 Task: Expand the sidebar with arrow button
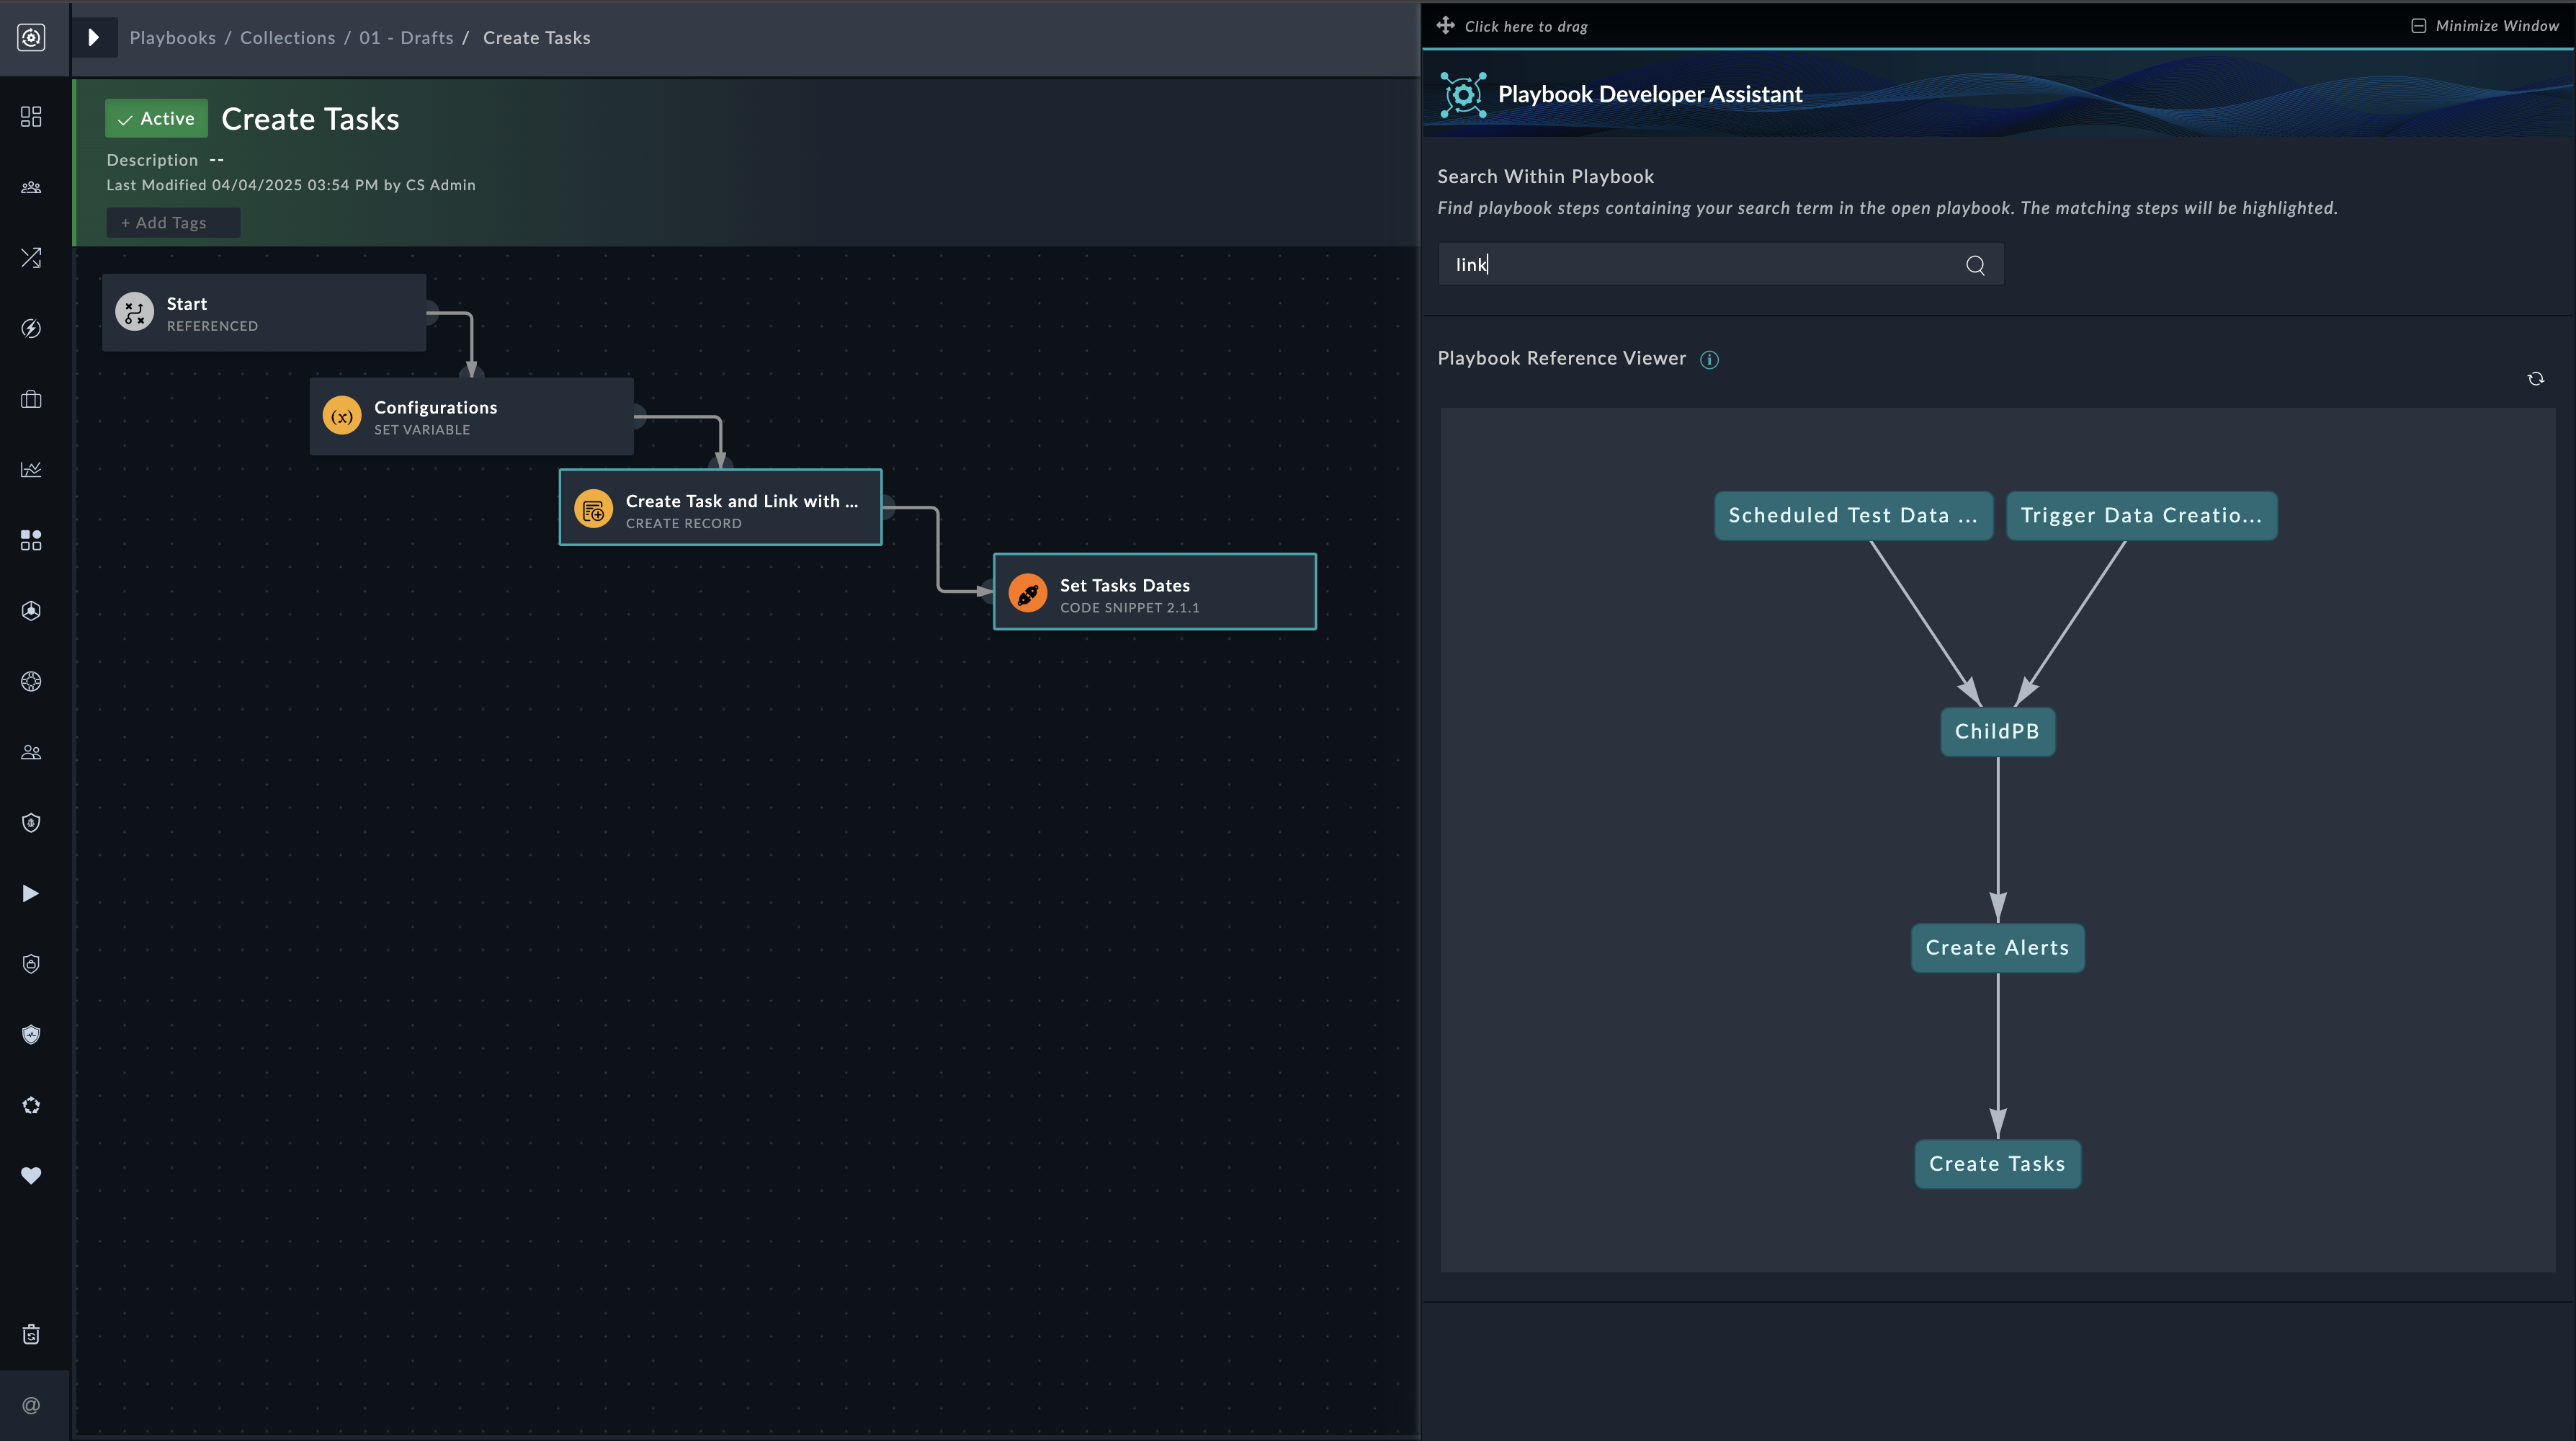tap(94, 38)
